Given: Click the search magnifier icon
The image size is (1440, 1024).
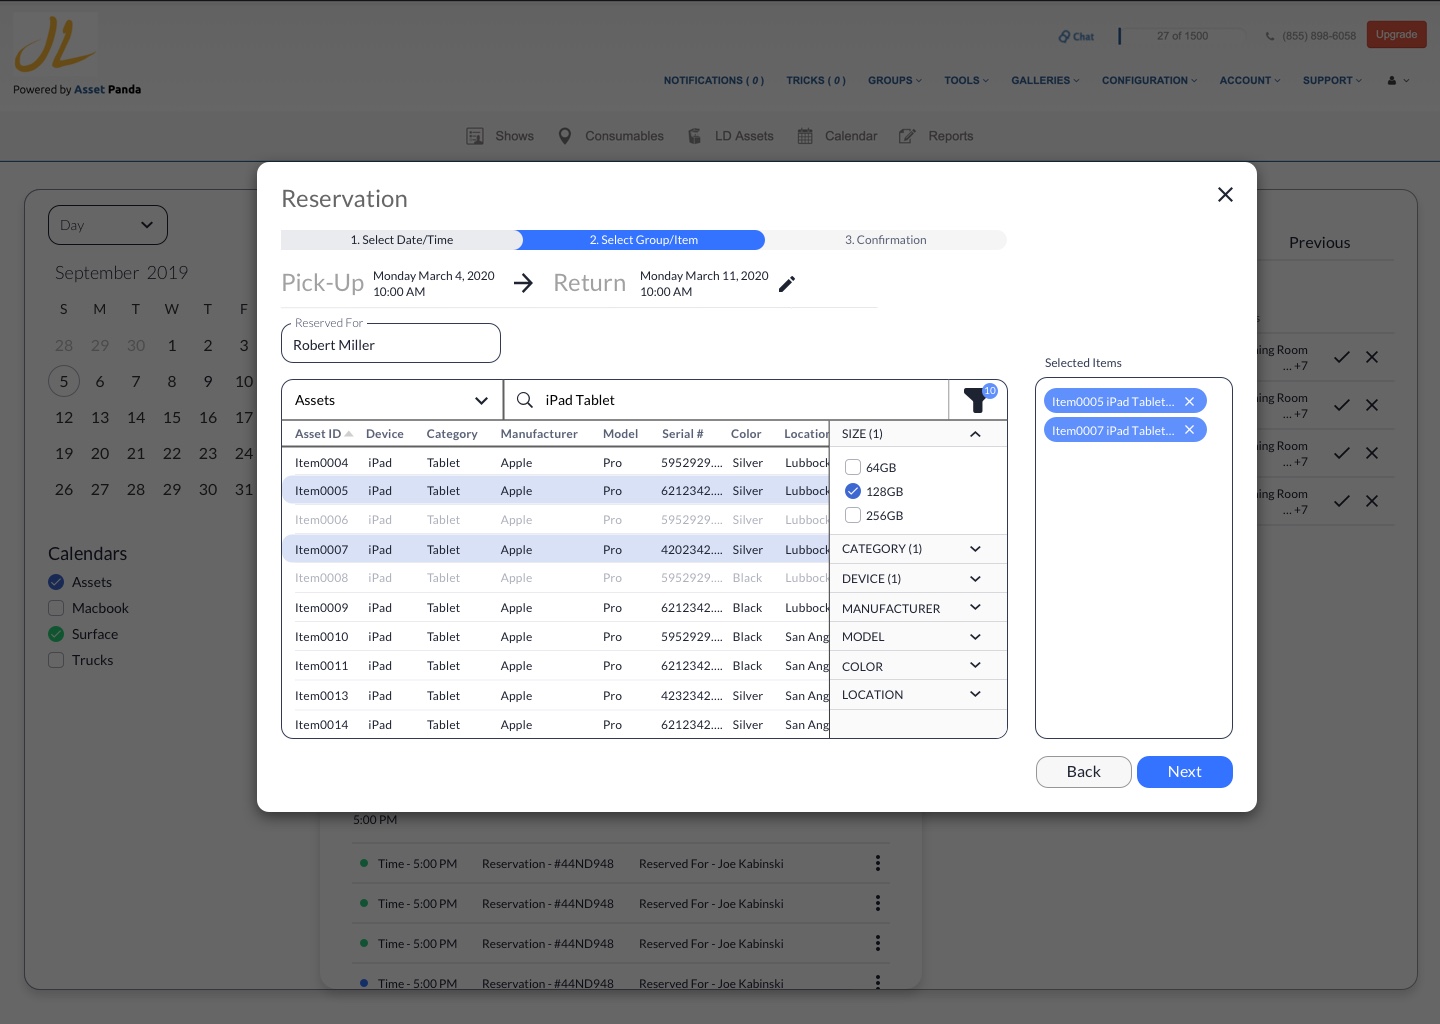Looking at the screenshot, I should [525, 400].
